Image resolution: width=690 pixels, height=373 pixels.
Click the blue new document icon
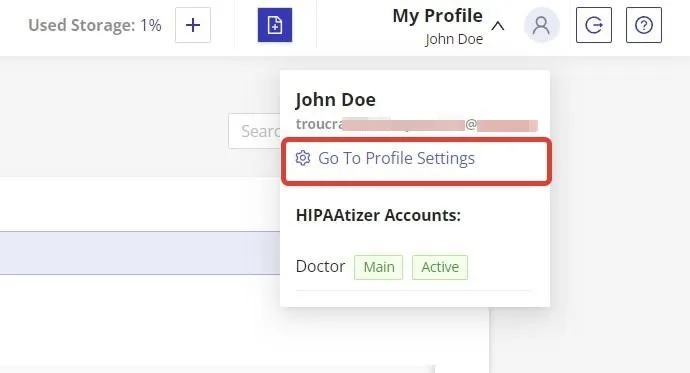(275, 25)
